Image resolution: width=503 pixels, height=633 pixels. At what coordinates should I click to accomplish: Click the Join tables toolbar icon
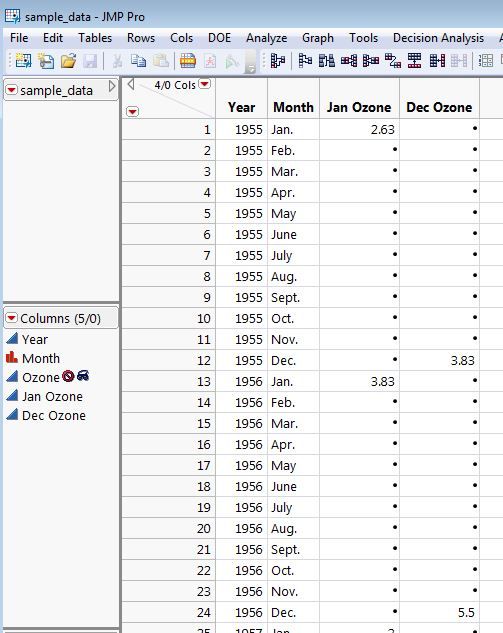coord(437,61)
